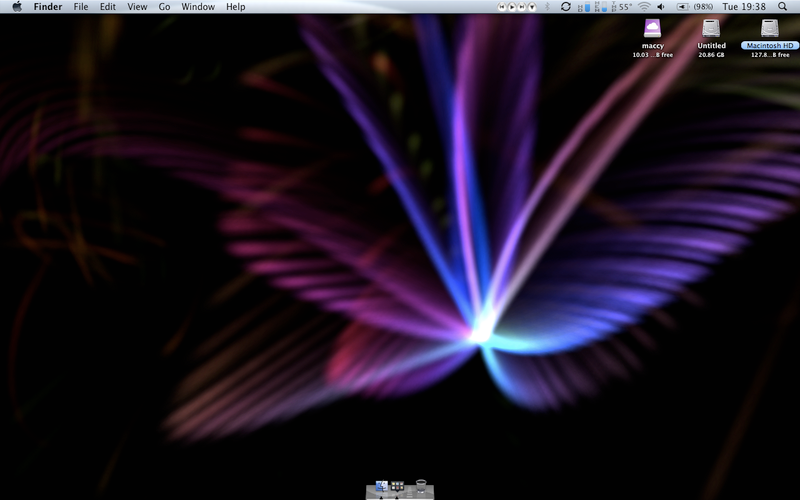The width and height of the screenshot is (800, 500).
Task: Click the maccy drive label
Action: 653,45
